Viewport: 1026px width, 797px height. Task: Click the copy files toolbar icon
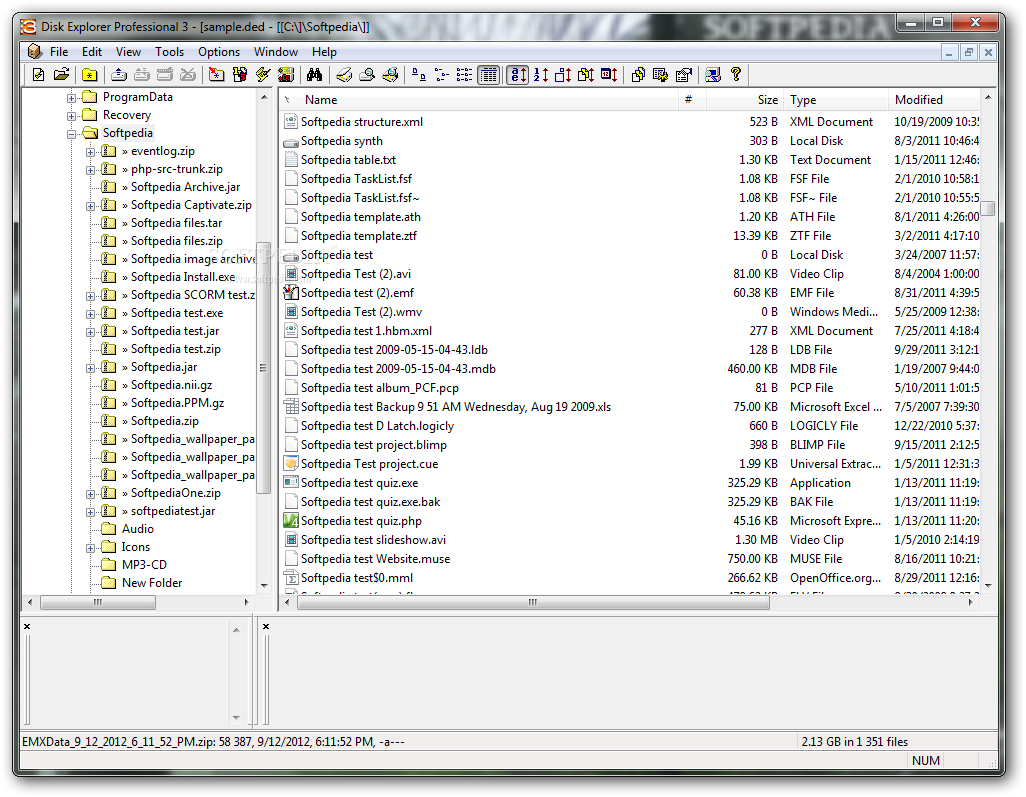pyautogui.click(x=638, y=75)
